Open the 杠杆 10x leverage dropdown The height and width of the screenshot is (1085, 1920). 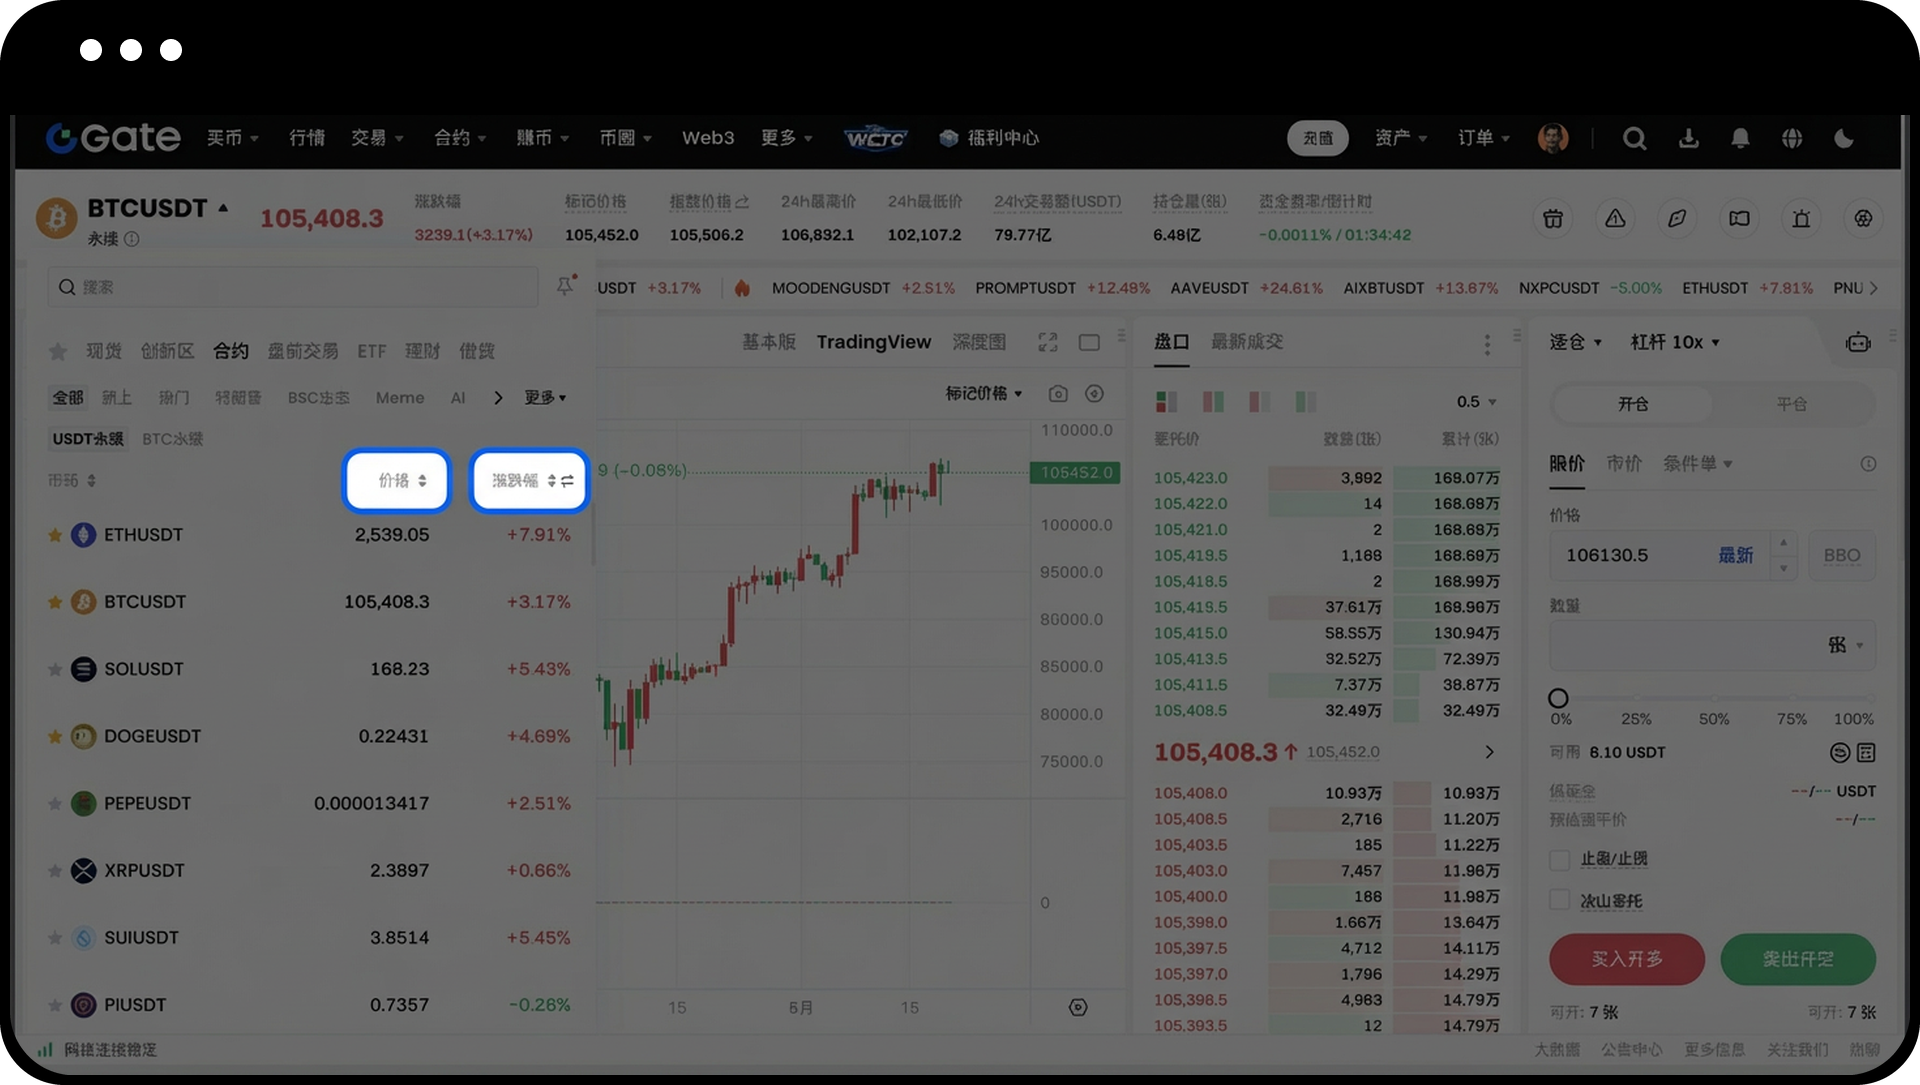pyautogui.click(x=1675, y=343)
